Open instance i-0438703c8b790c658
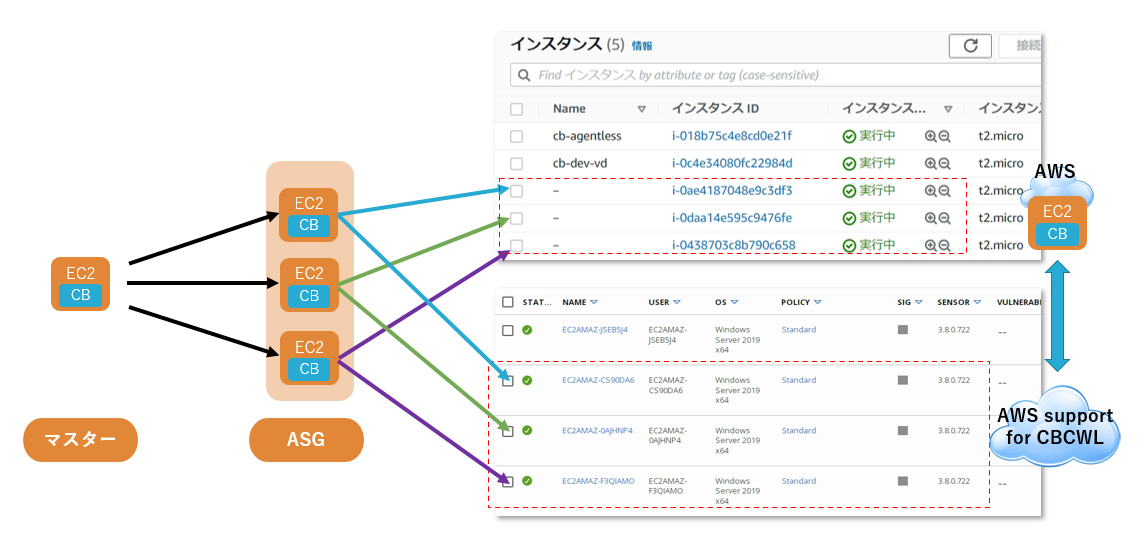The height and width of the screenshot is (554, 1148). 734,244
